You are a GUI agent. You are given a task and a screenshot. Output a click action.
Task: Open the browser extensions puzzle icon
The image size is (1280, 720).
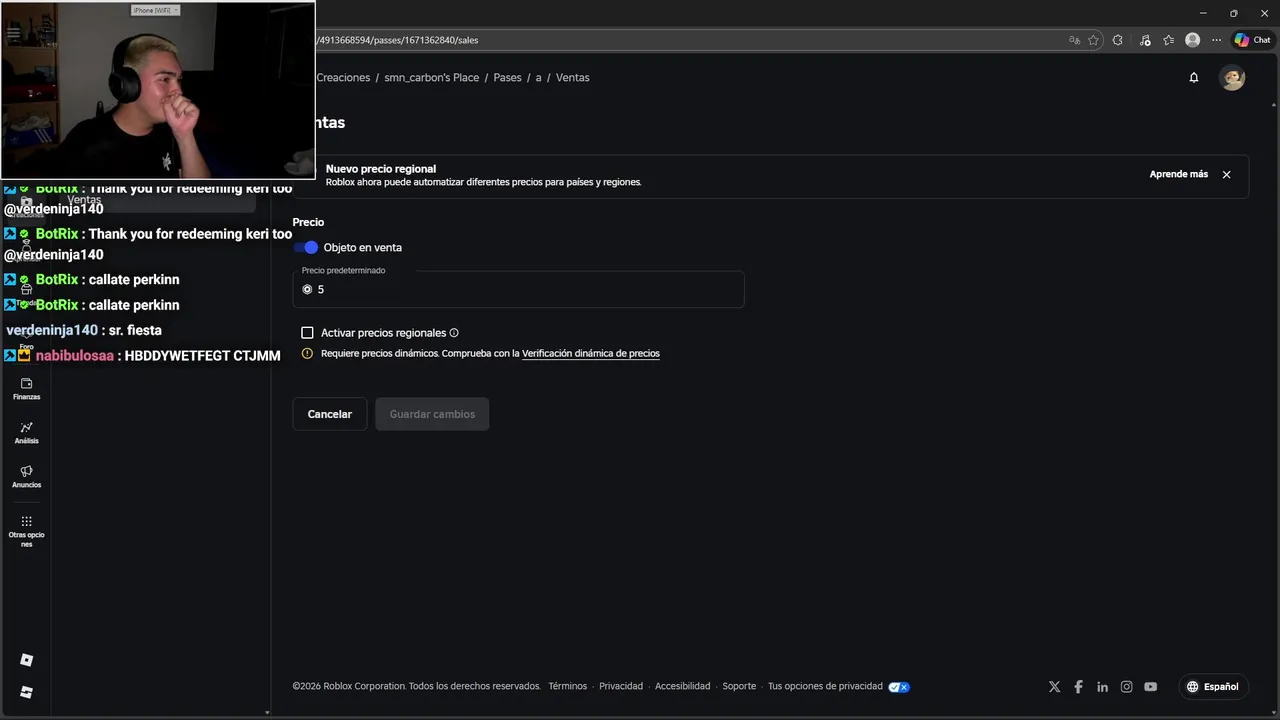pos(1118,40)
